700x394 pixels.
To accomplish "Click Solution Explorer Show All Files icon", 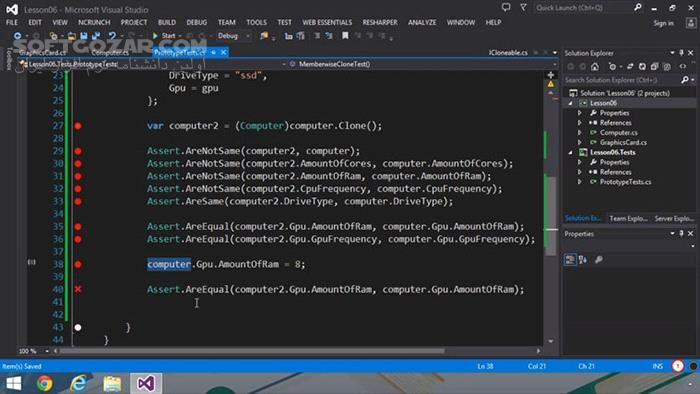I will point(667,66).
